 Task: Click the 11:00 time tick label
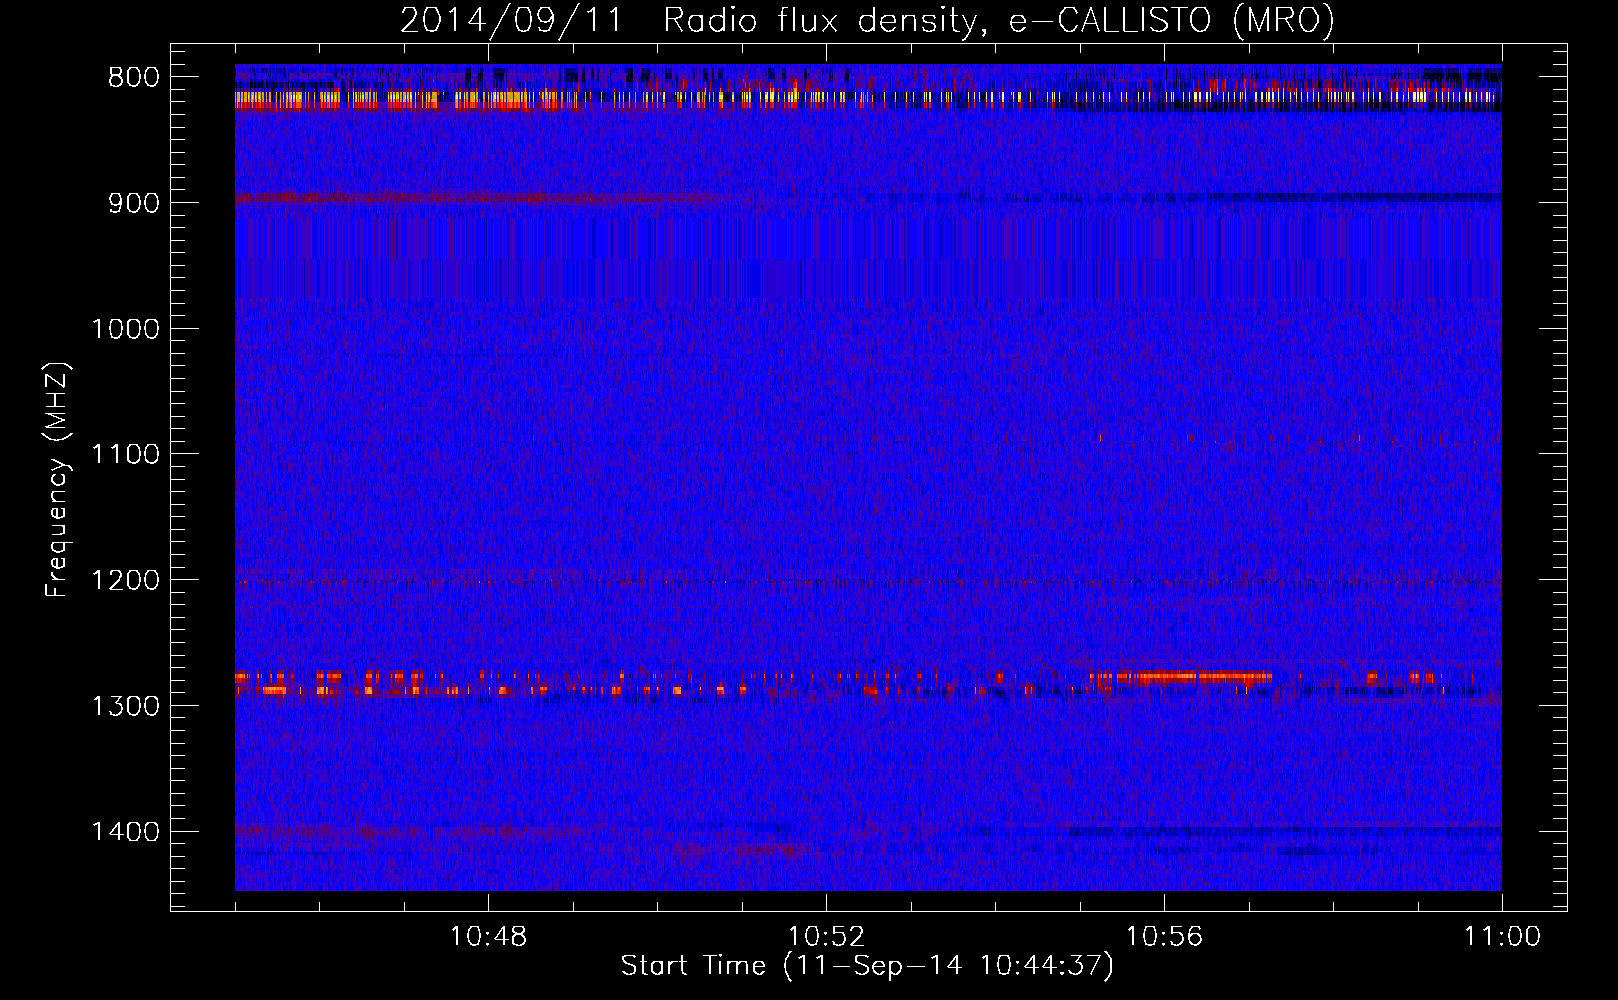(x=1502, y=937)
